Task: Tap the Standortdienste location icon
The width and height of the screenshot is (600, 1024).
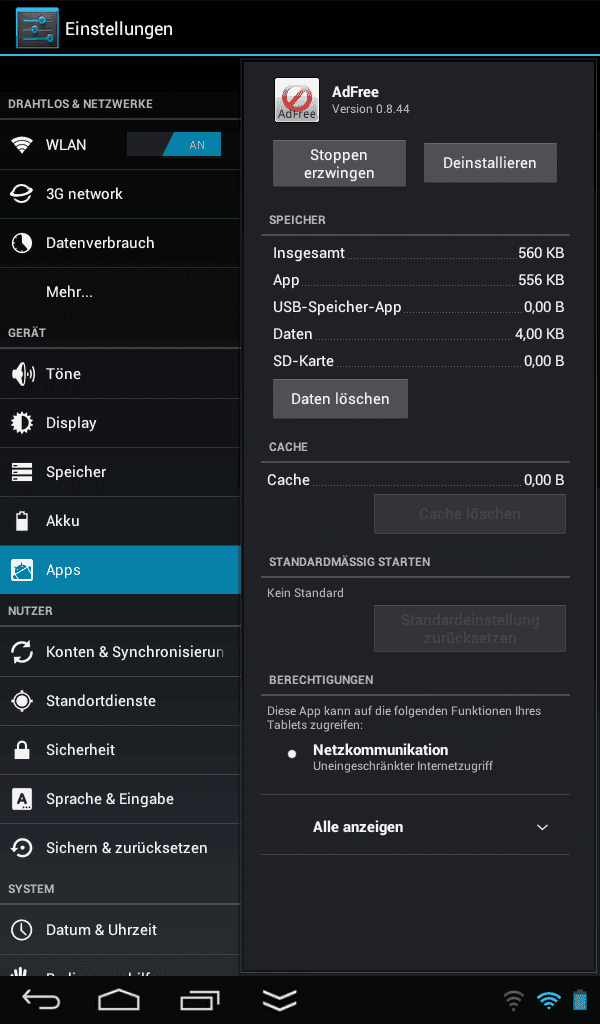Action: point(22,701)
